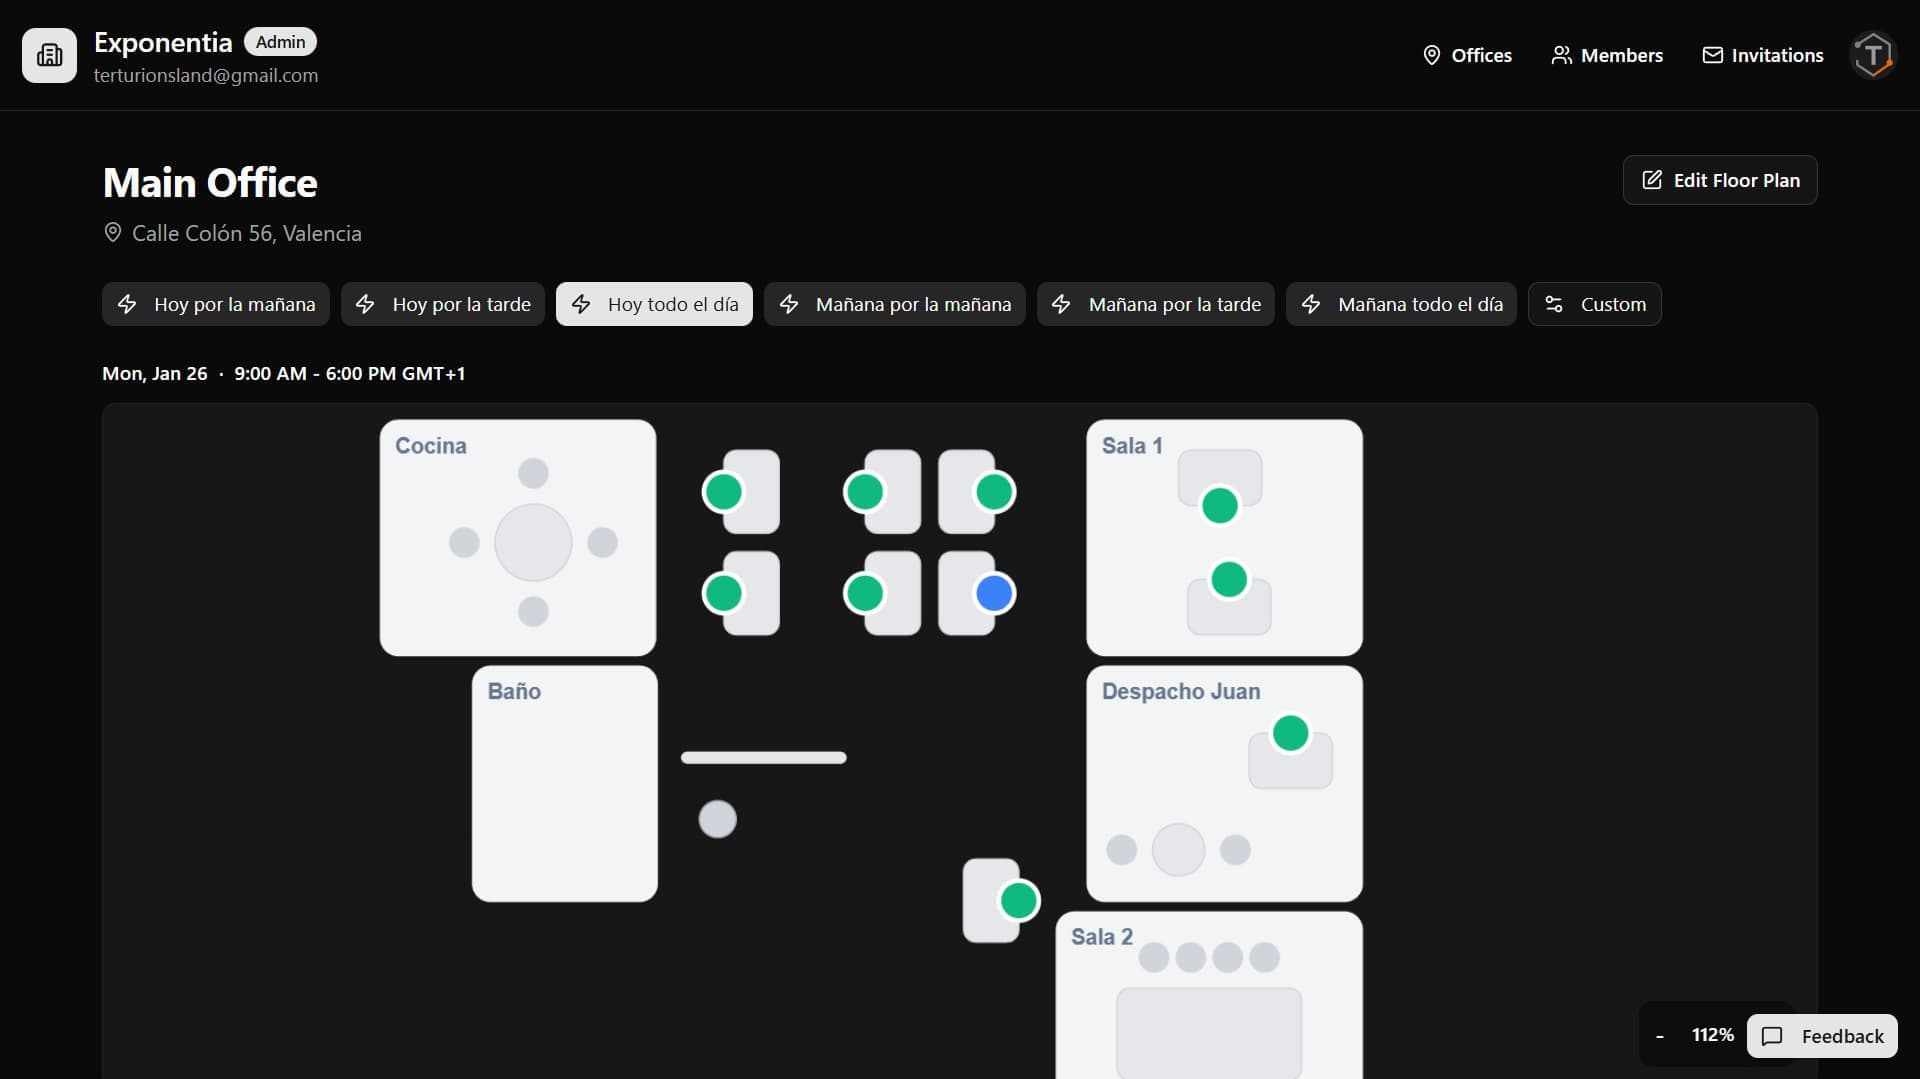Enable the Mañana por la mañana filter
The image size is (1920, 1079).
894,304
